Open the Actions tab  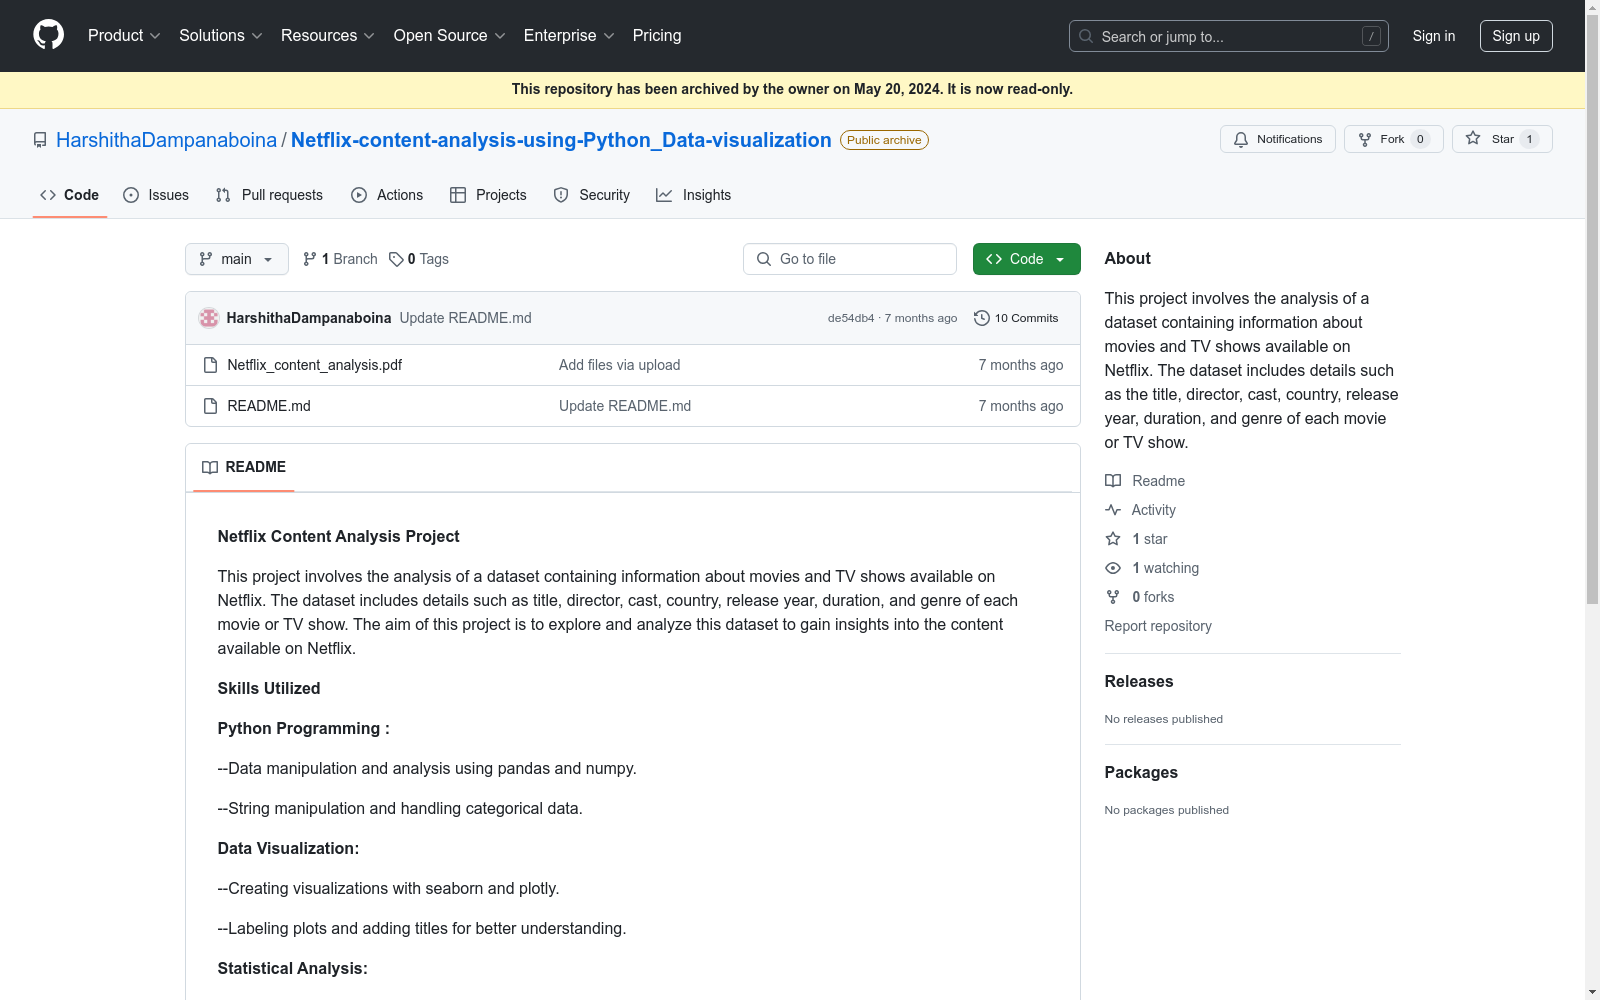387,195
